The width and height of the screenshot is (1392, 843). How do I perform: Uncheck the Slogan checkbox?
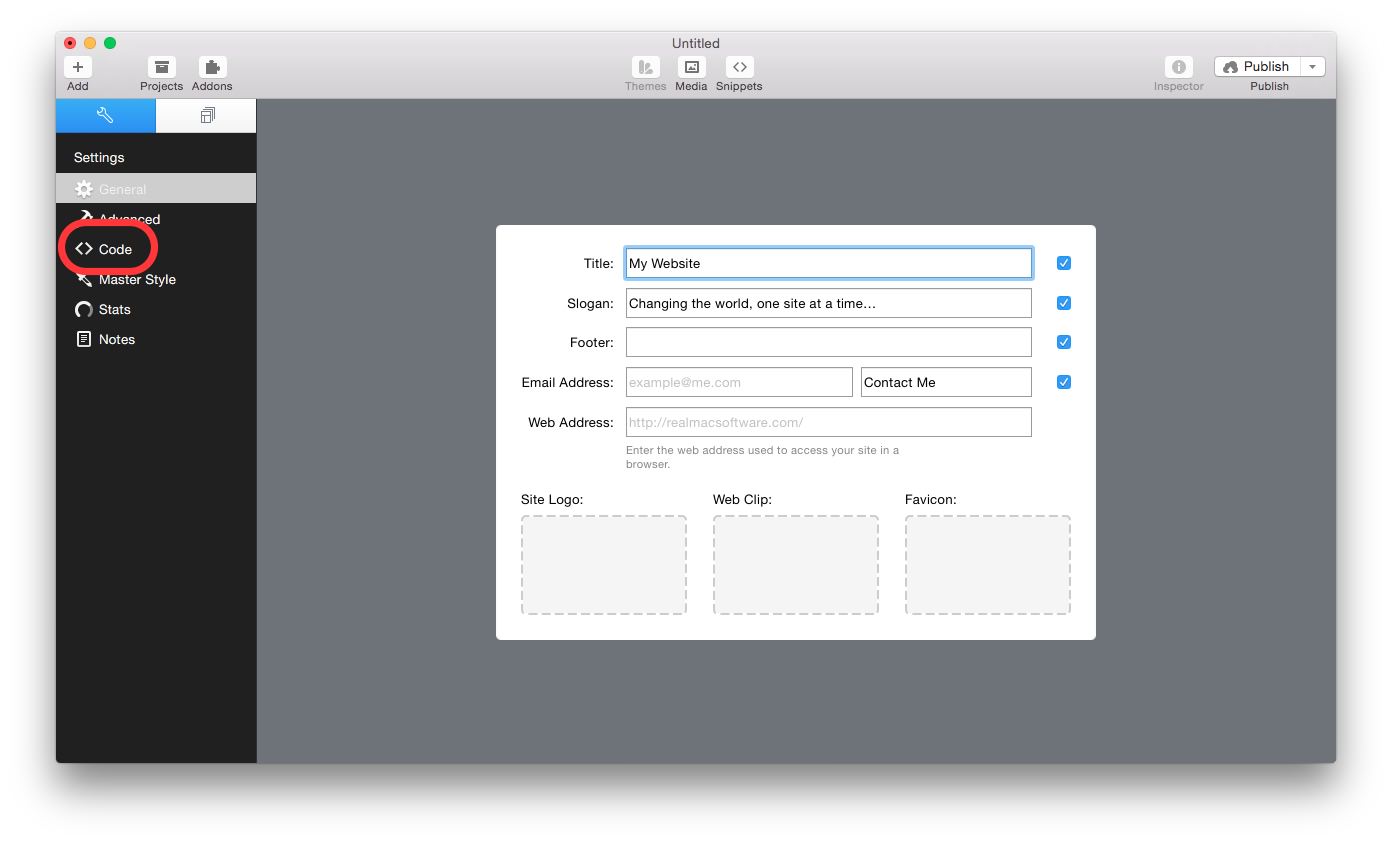click(1064, 303)
